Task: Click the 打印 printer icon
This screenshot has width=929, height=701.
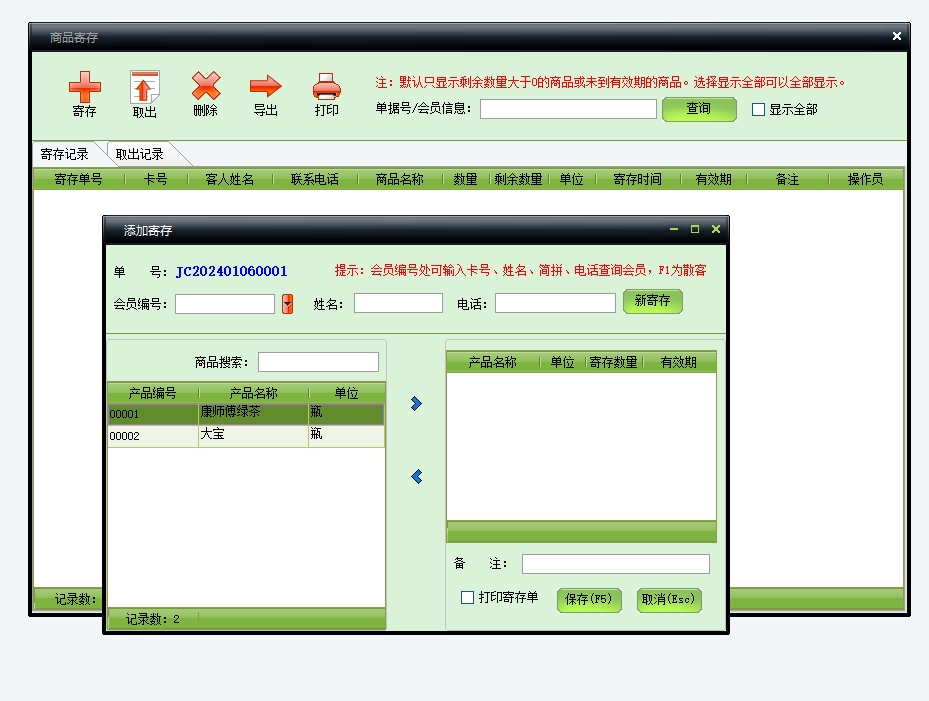Action: [x=327, y=87]
